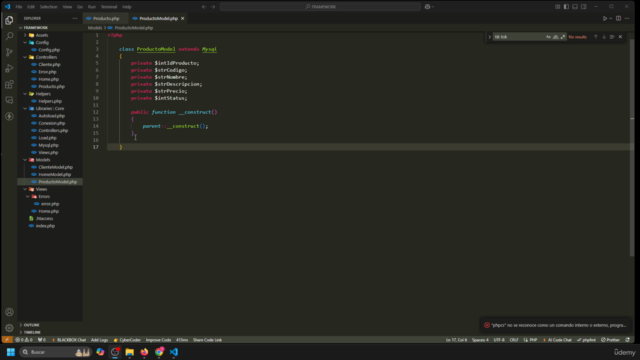The width and height of the screenshot is (640, 360).
Task: Collapse the Controllers folder
Action: coord(46,57)
